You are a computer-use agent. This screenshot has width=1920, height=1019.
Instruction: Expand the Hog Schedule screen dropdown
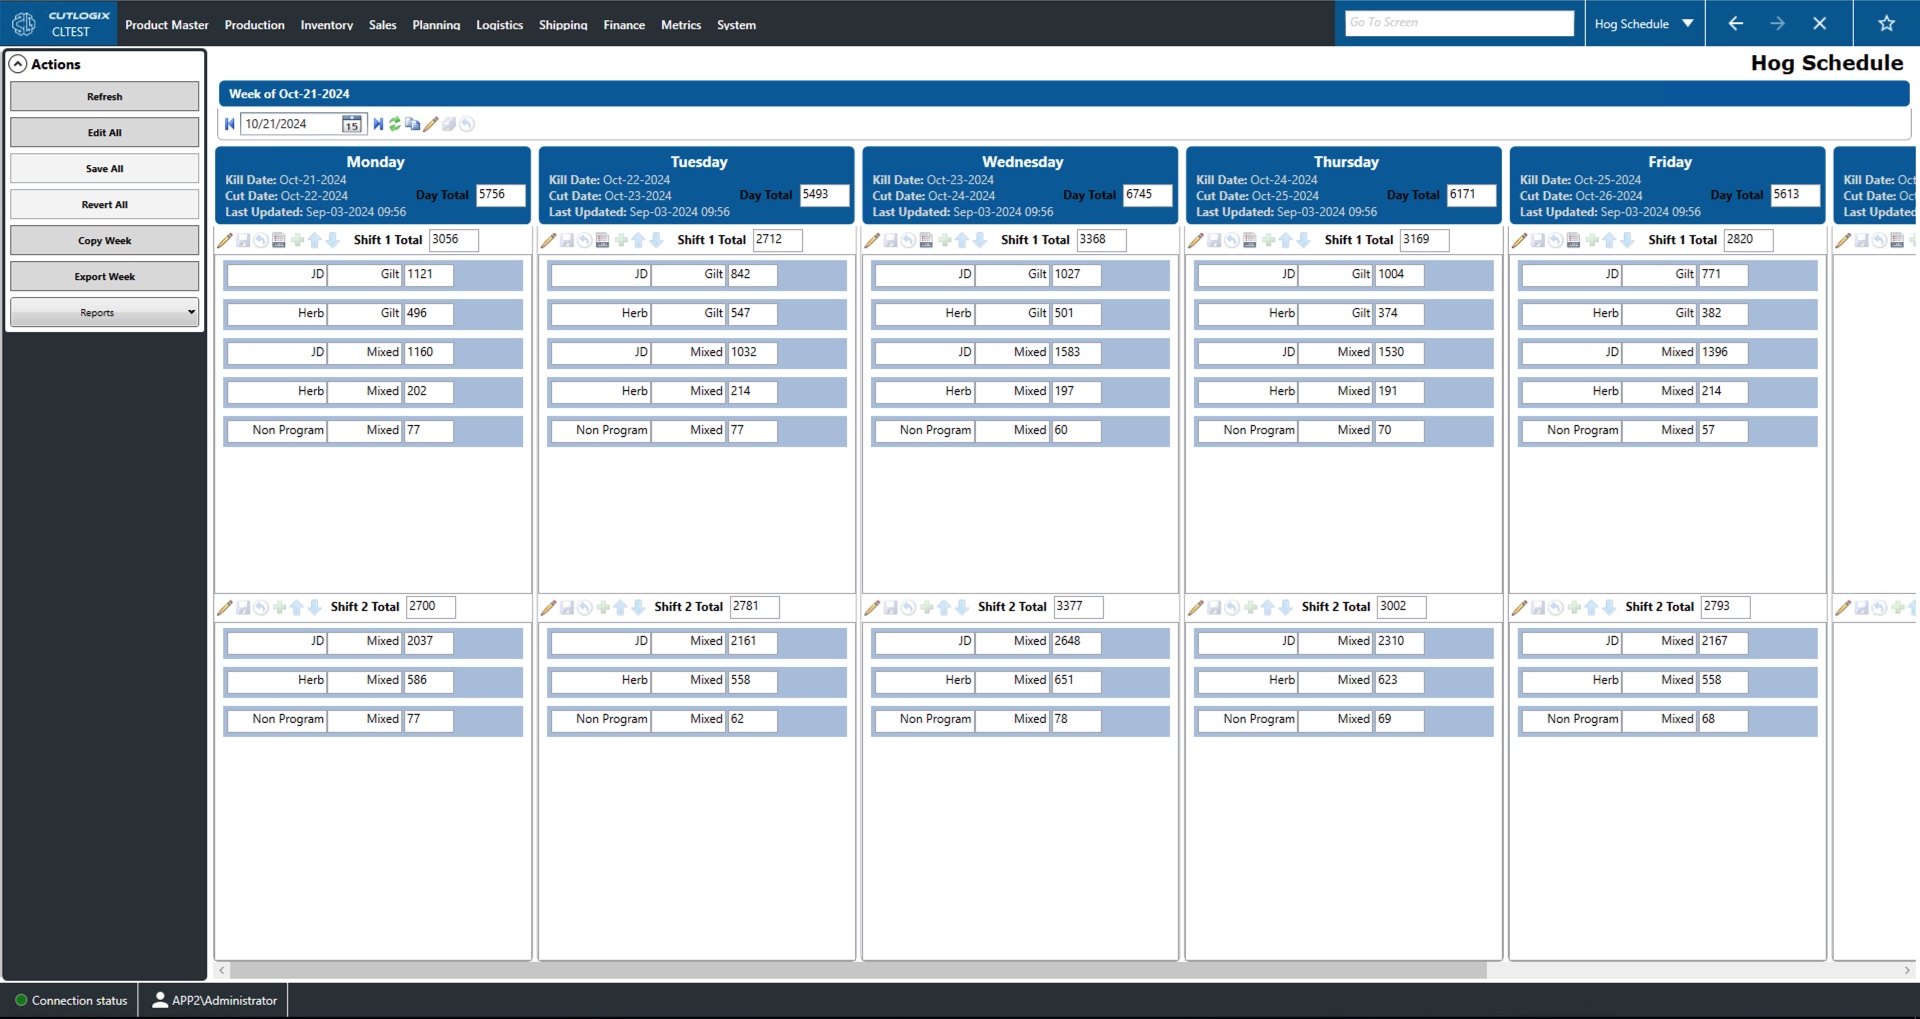click(x=1687, y=23)
